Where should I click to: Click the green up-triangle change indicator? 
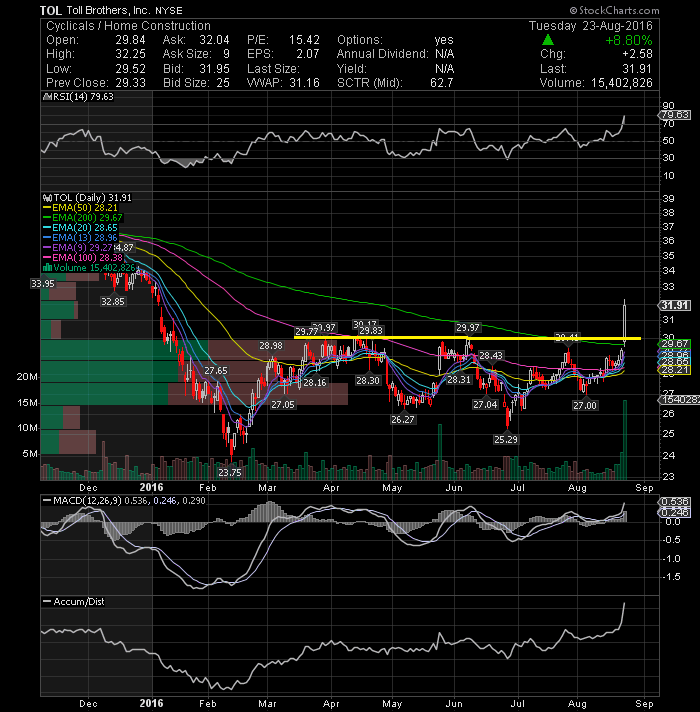coord(548,40)
